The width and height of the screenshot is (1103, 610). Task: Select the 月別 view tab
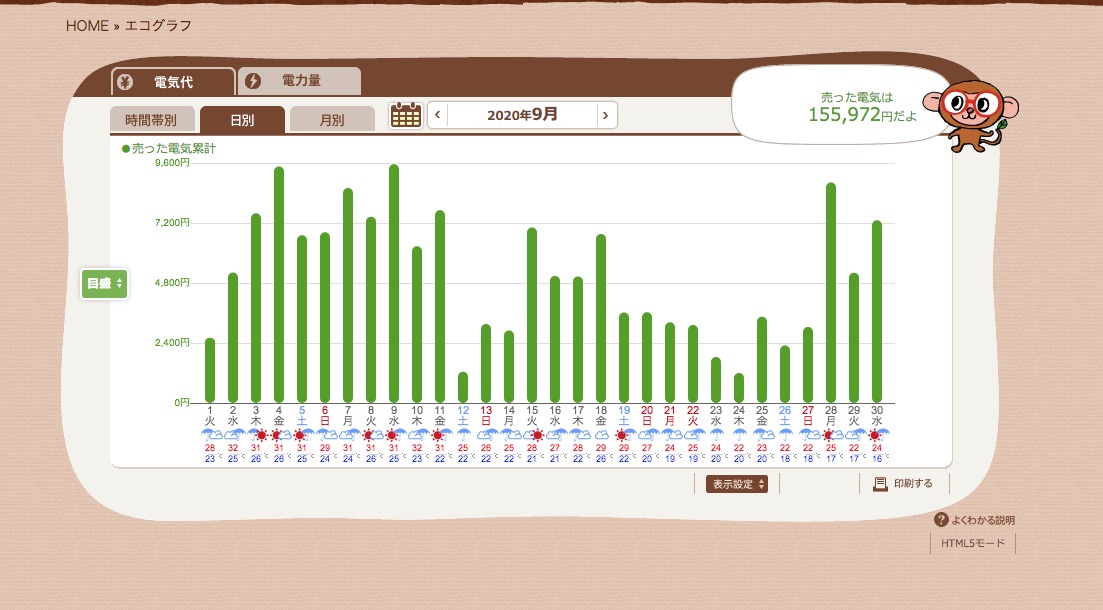tap(332, 120)
